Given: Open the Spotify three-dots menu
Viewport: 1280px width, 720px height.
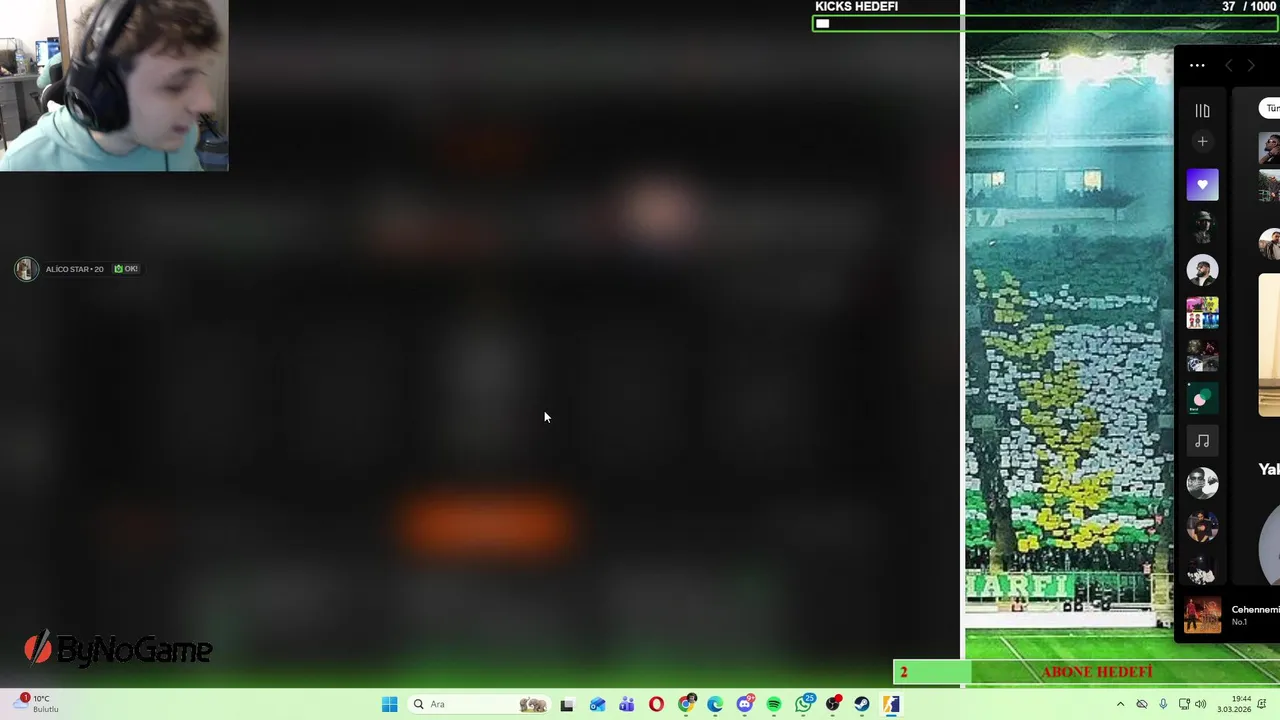Looking at the screenshot, I should tap(1197, 66).
